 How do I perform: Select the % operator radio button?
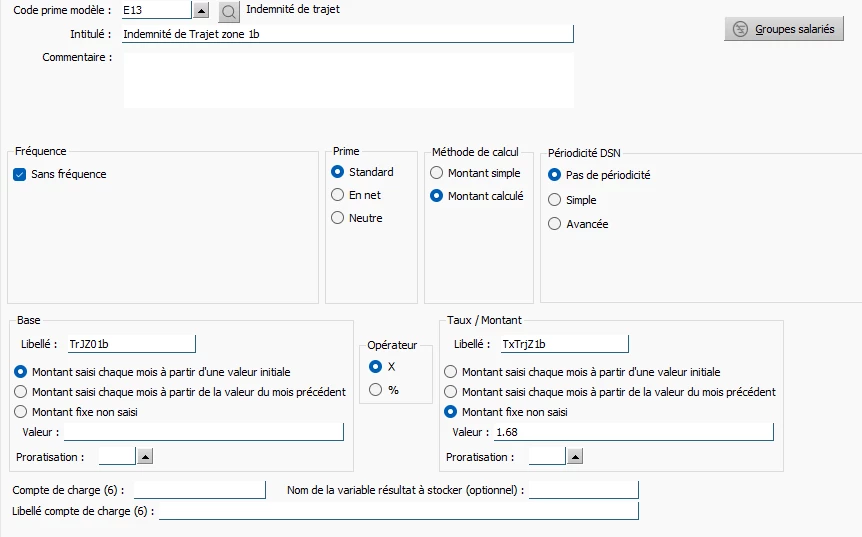(x=376, y=390)
